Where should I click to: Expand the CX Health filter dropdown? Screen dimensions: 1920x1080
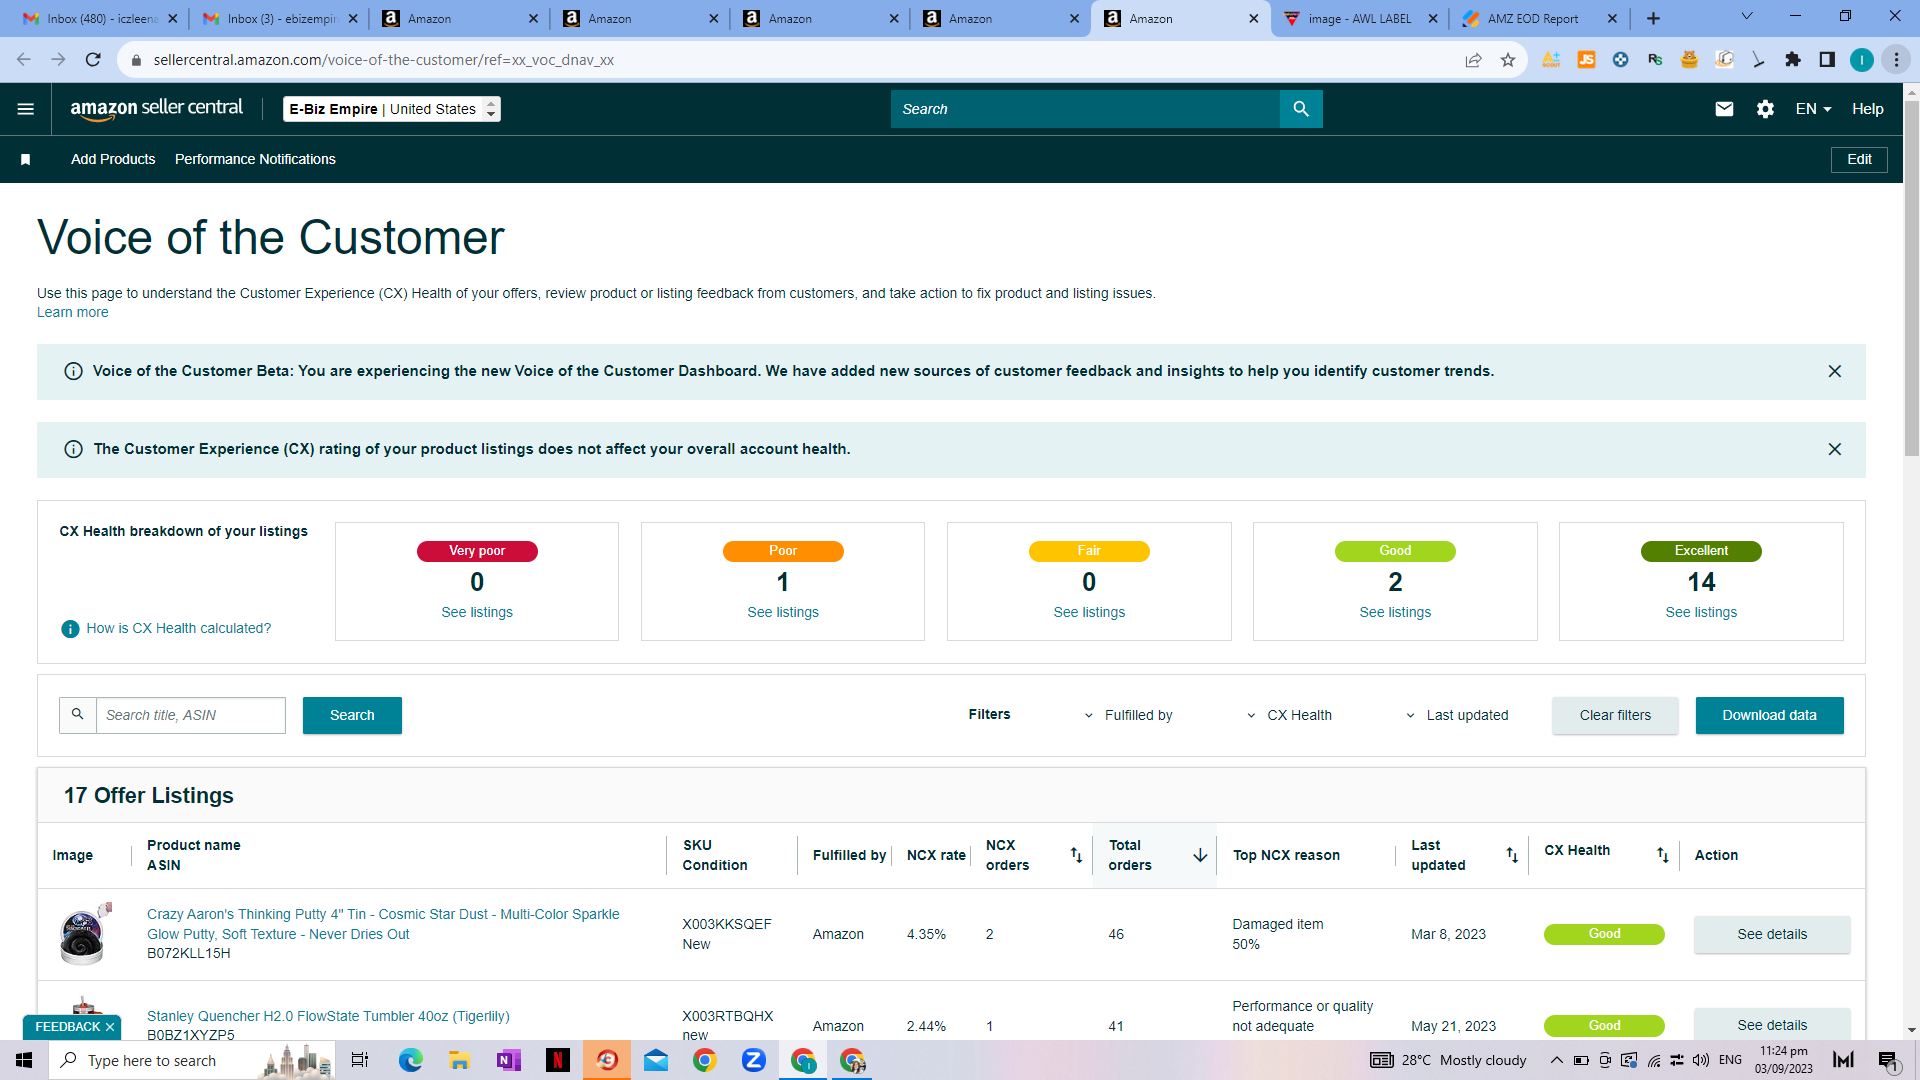1289,715
